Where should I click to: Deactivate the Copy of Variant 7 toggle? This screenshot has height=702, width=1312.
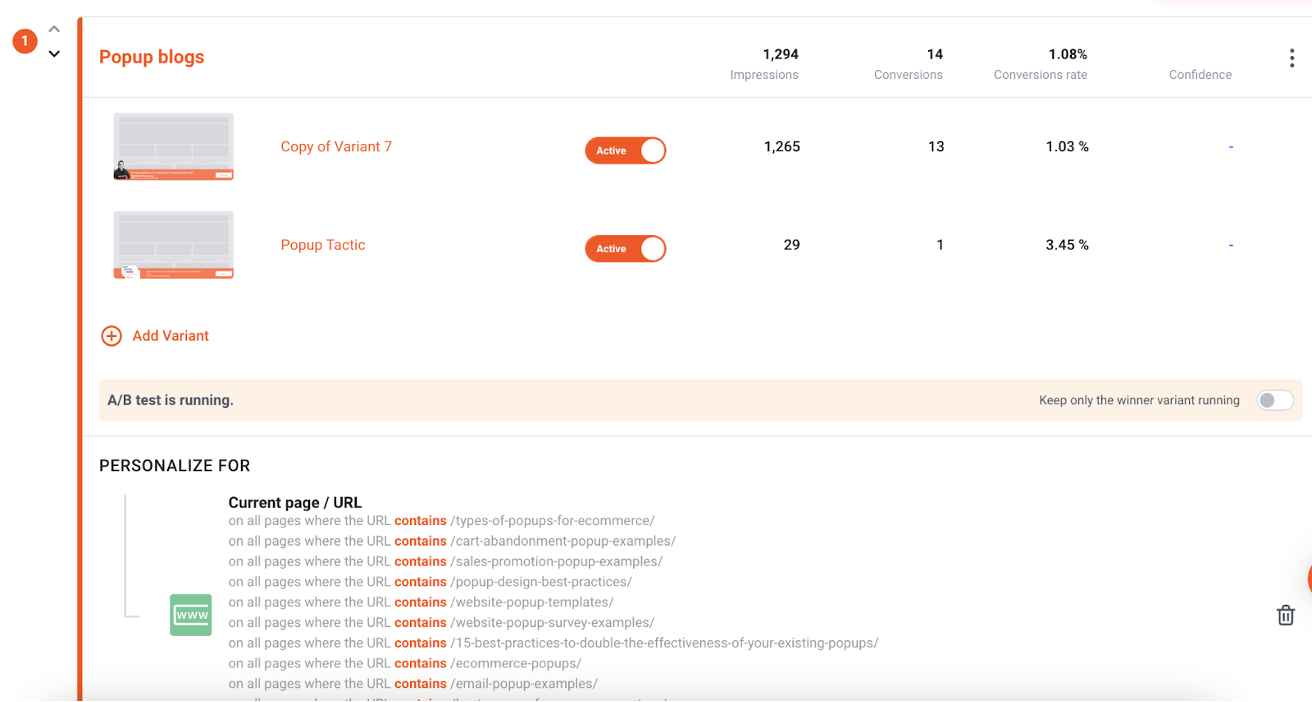[x=625, y=150]
